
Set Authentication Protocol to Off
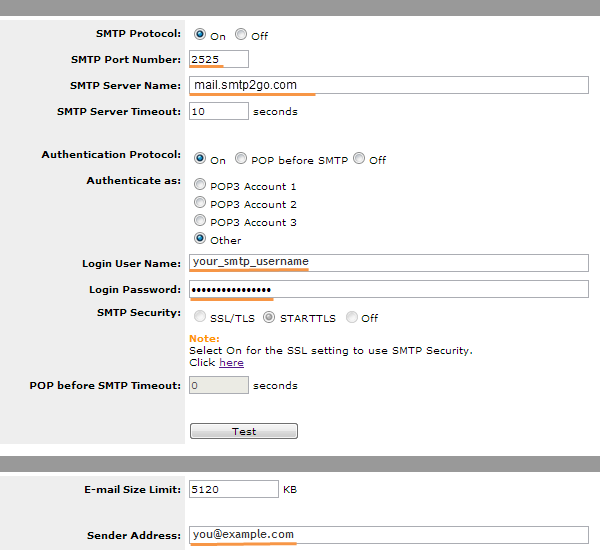click(359, 158)
